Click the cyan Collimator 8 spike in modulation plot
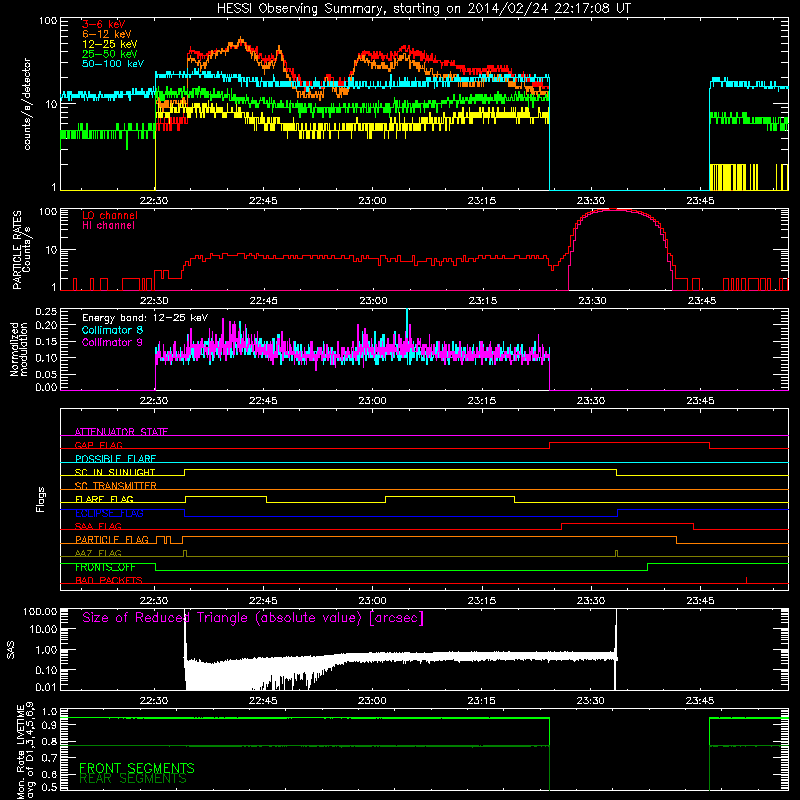 407,321
